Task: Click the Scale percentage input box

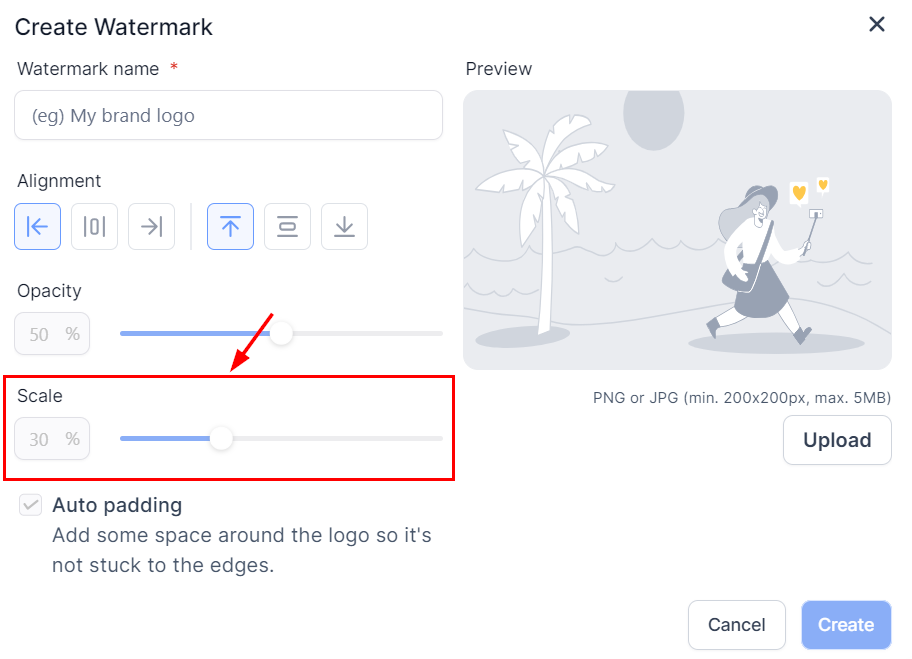Action: point(52,439)
